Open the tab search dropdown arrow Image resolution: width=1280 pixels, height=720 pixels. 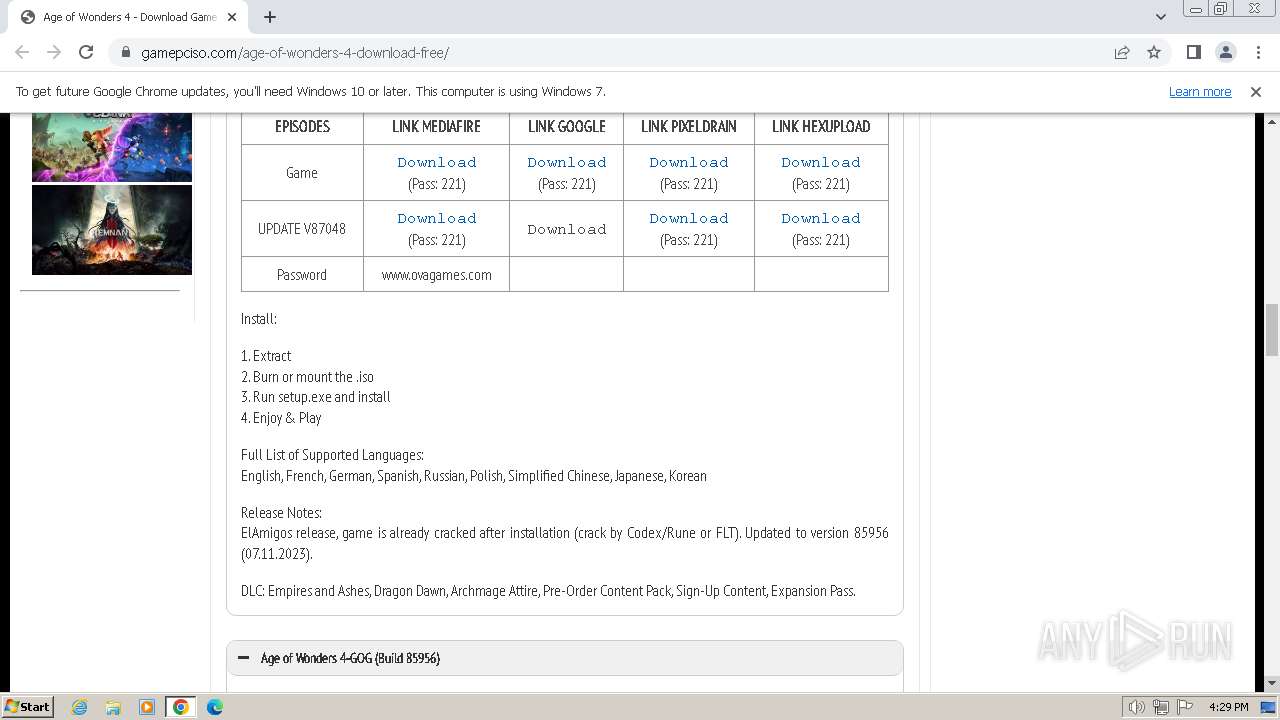[x=1161, y=17]
